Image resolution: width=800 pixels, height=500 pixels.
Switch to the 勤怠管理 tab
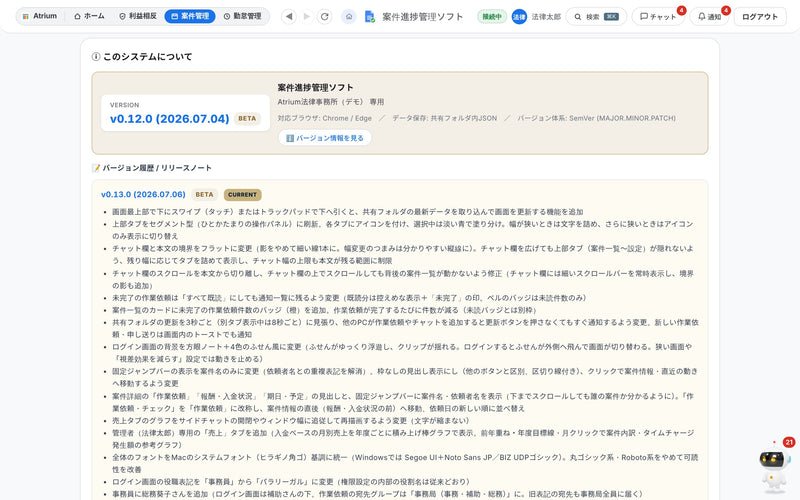click(242, 16)
